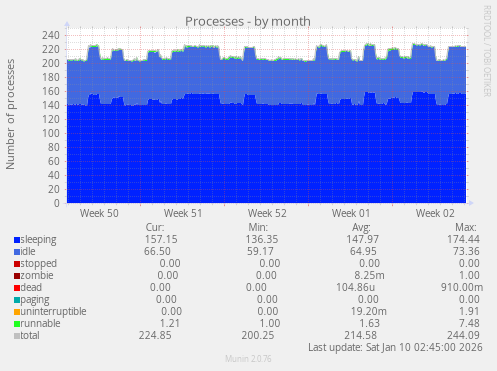
Task: Click total minimum value 200.25
Action: pos(258,335)
